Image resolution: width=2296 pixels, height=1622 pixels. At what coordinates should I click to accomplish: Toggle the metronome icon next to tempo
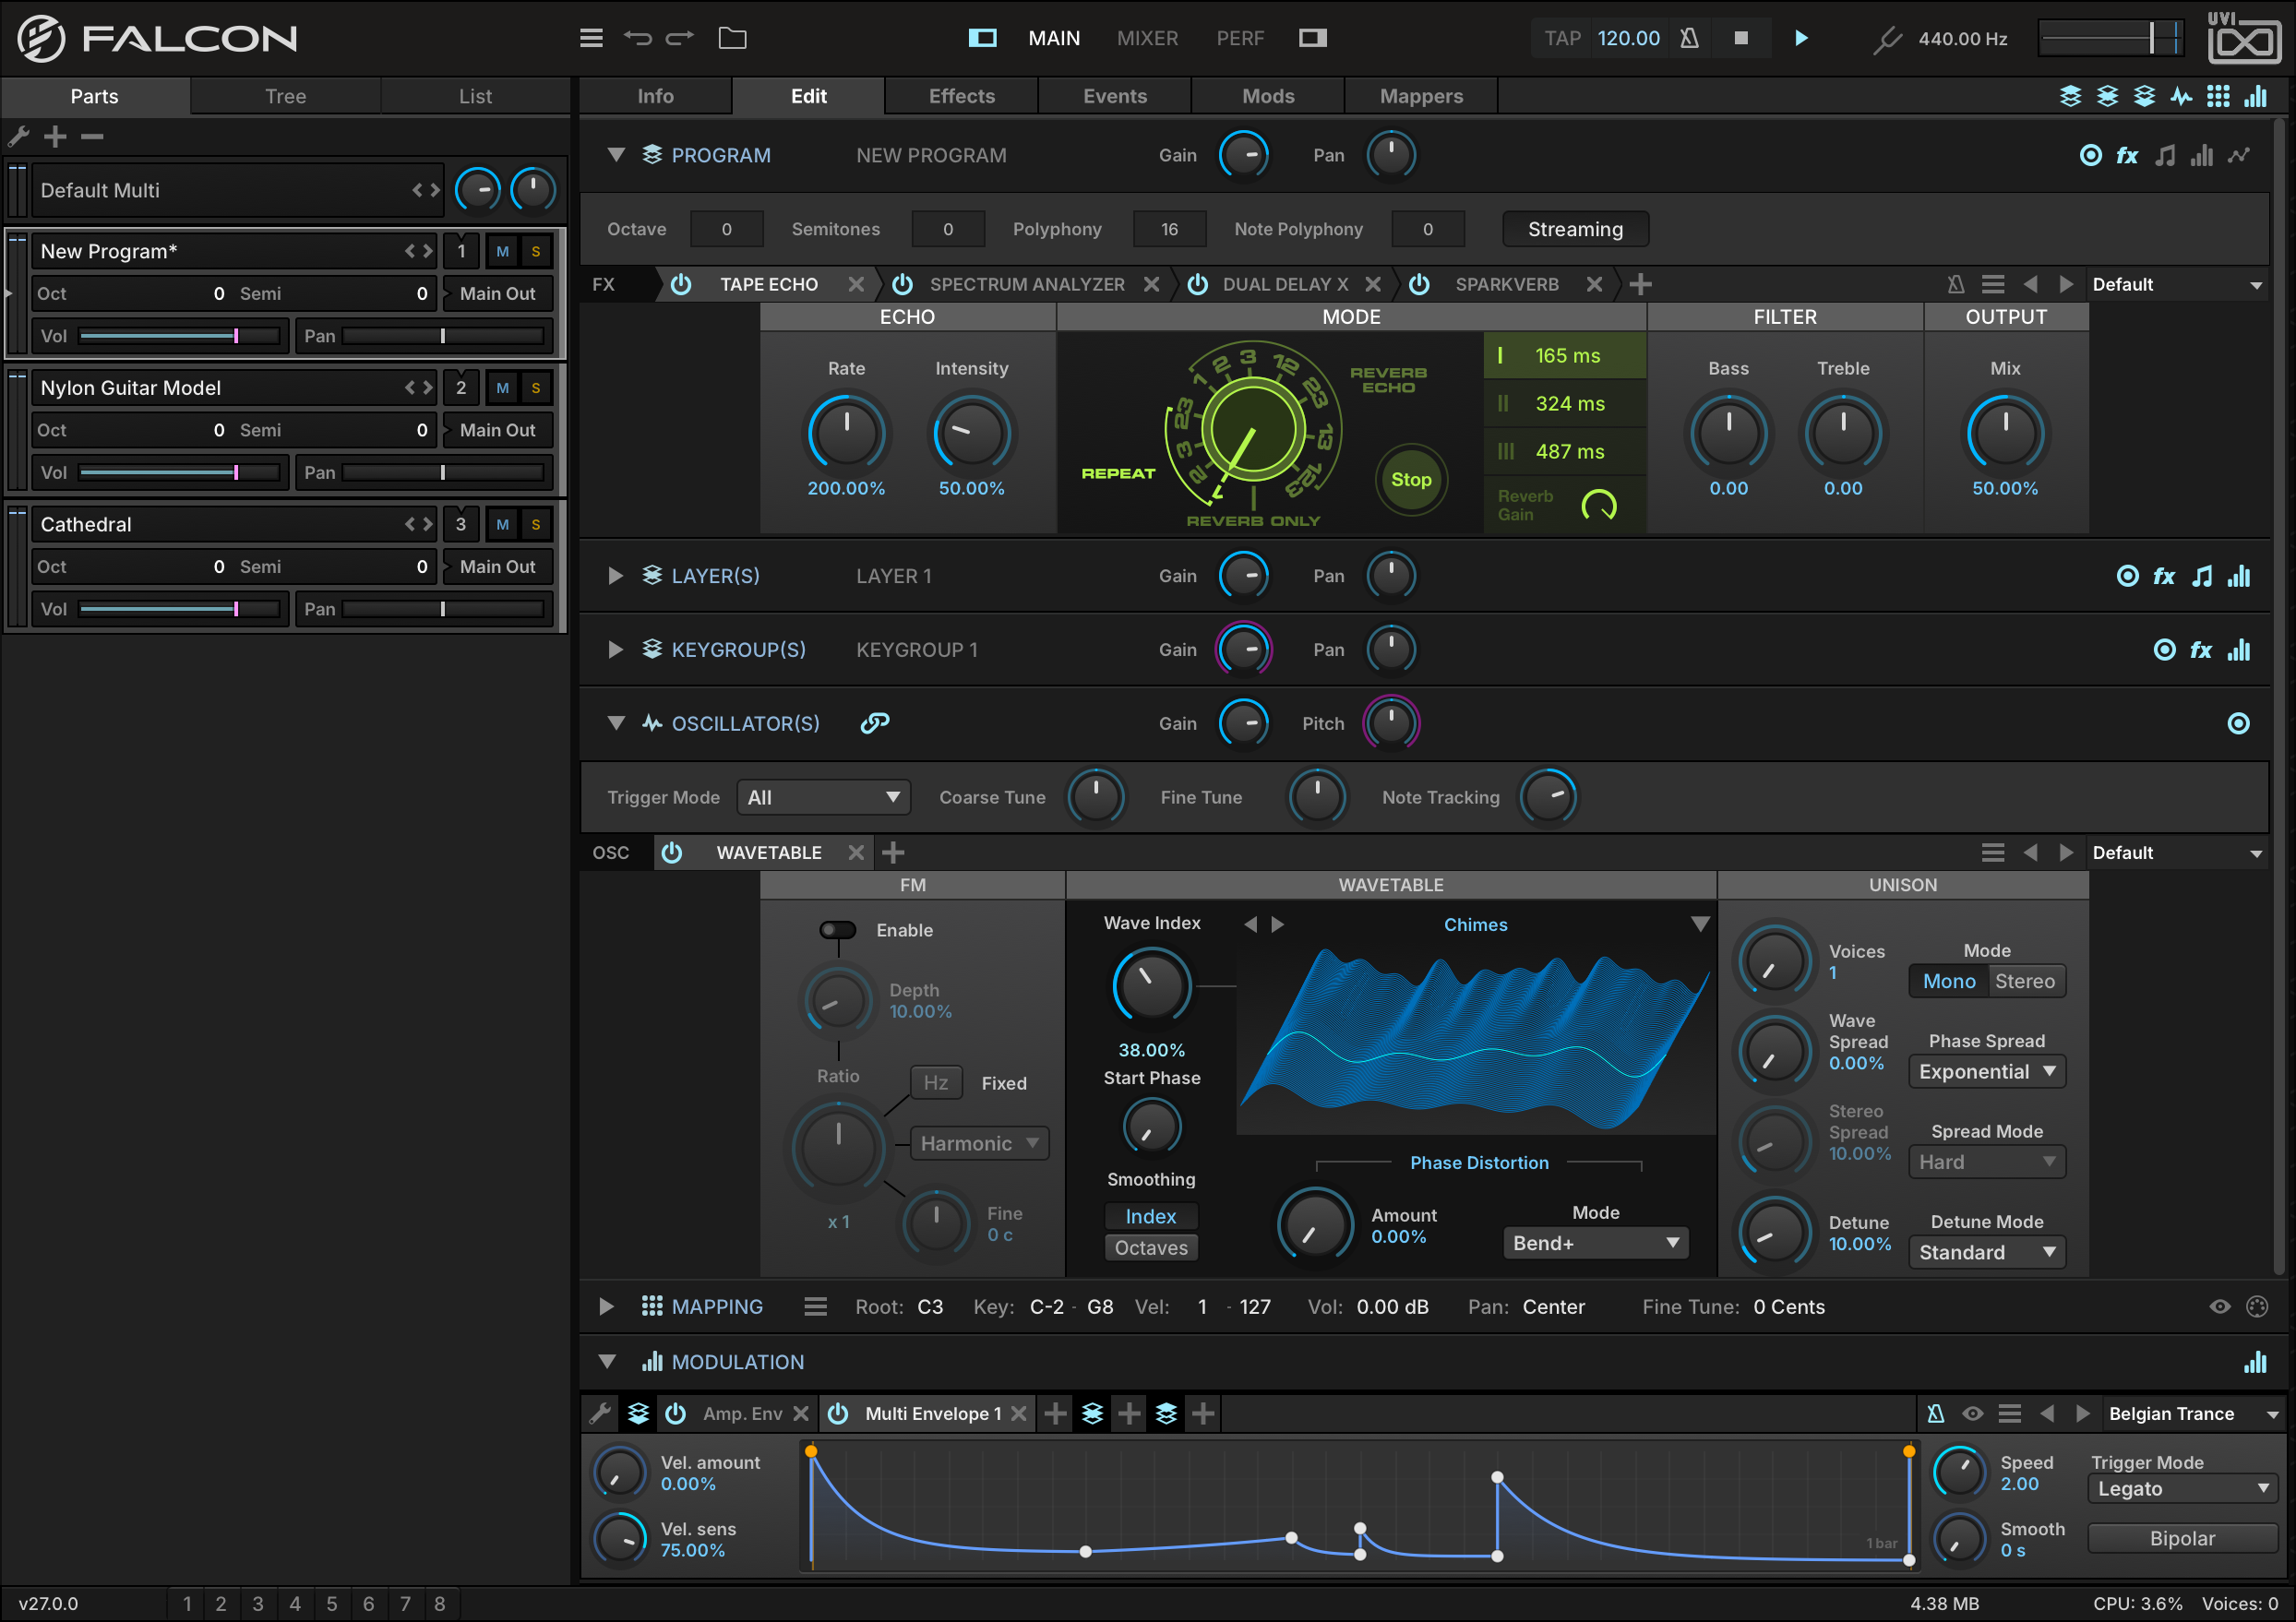pyautogui.click(x=1689, y=38)
